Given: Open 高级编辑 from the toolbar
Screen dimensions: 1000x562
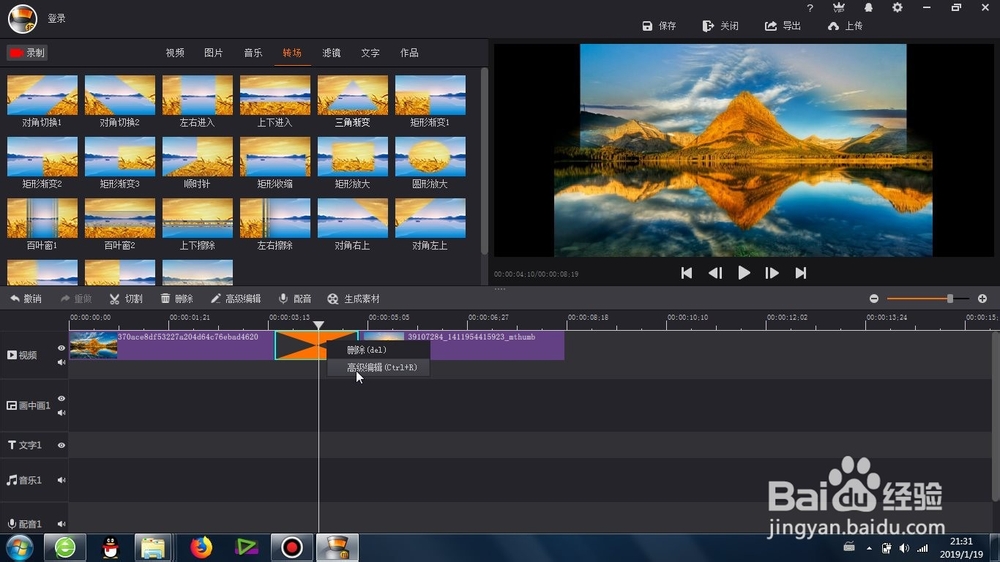Looking at the screenshot, I should click(x=235, y=299).
